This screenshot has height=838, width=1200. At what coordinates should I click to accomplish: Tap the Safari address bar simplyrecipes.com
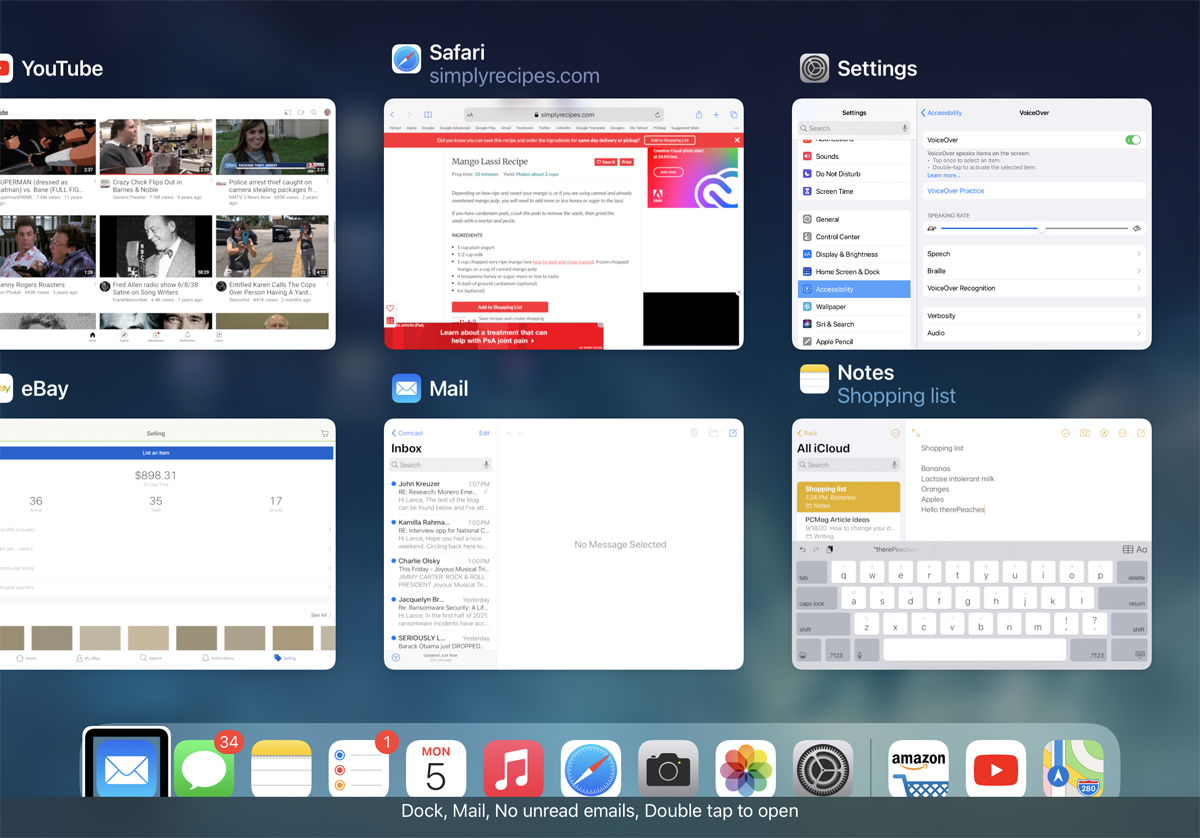pos(564,115)
